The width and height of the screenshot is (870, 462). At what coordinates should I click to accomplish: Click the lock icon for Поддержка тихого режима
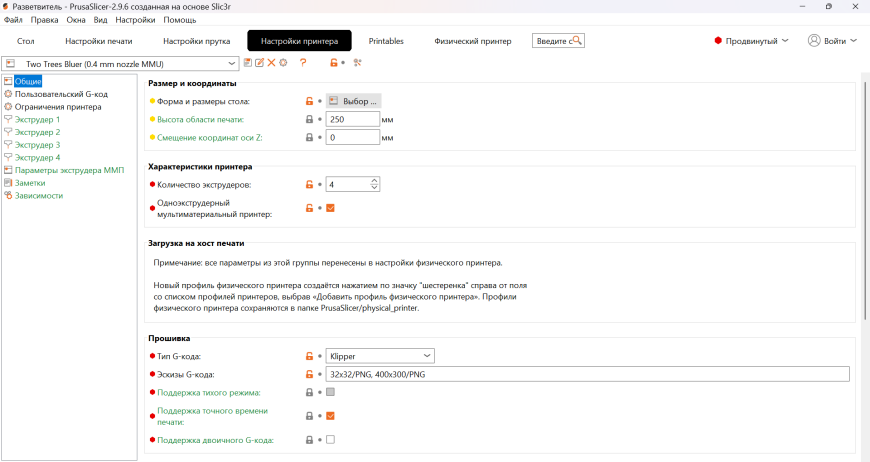click(310, 392)
